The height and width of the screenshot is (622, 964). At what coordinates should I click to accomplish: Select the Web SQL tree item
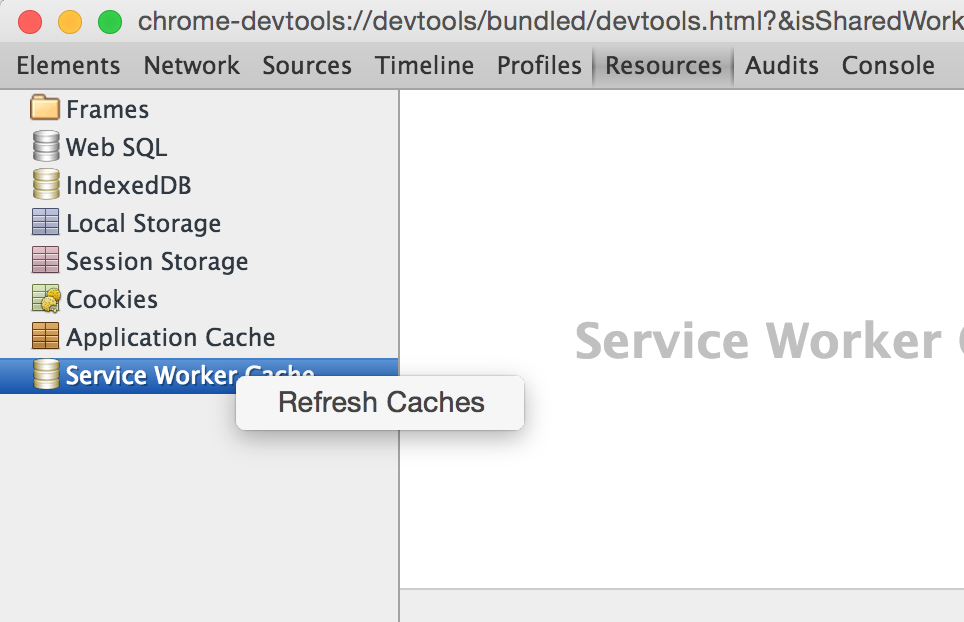tap(114, 146)
